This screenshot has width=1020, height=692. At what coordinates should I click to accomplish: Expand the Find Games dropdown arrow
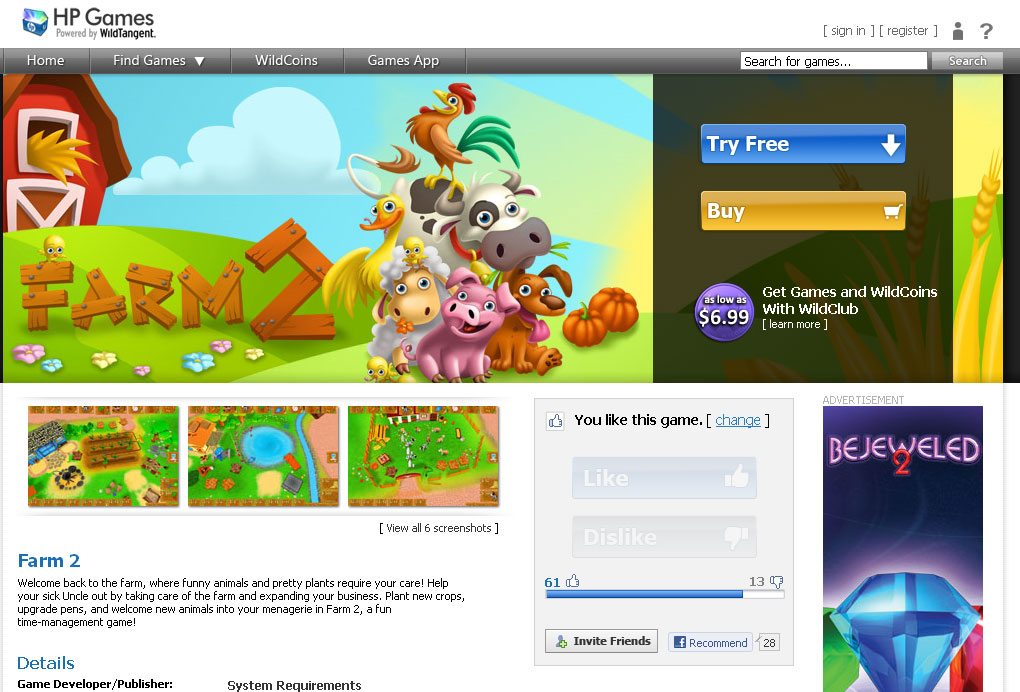(x=199, y=61)
